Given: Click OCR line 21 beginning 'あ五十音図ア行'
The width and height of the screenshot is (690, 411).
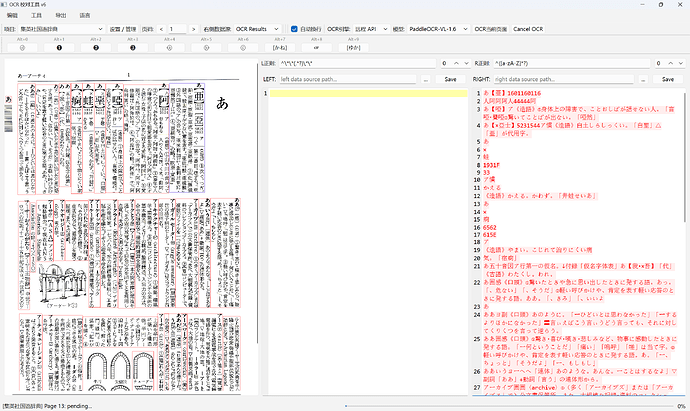Looking at the screenshot, I should pyautogui.click(x=578, y=270).
